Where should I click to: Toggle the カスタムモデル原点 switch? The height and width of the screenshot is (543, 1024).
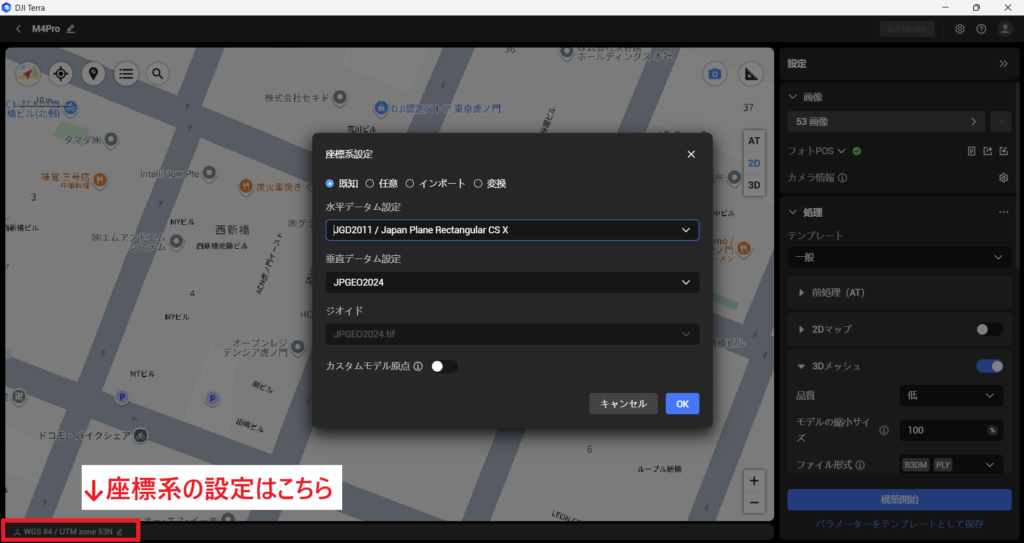tap(444, 366)
